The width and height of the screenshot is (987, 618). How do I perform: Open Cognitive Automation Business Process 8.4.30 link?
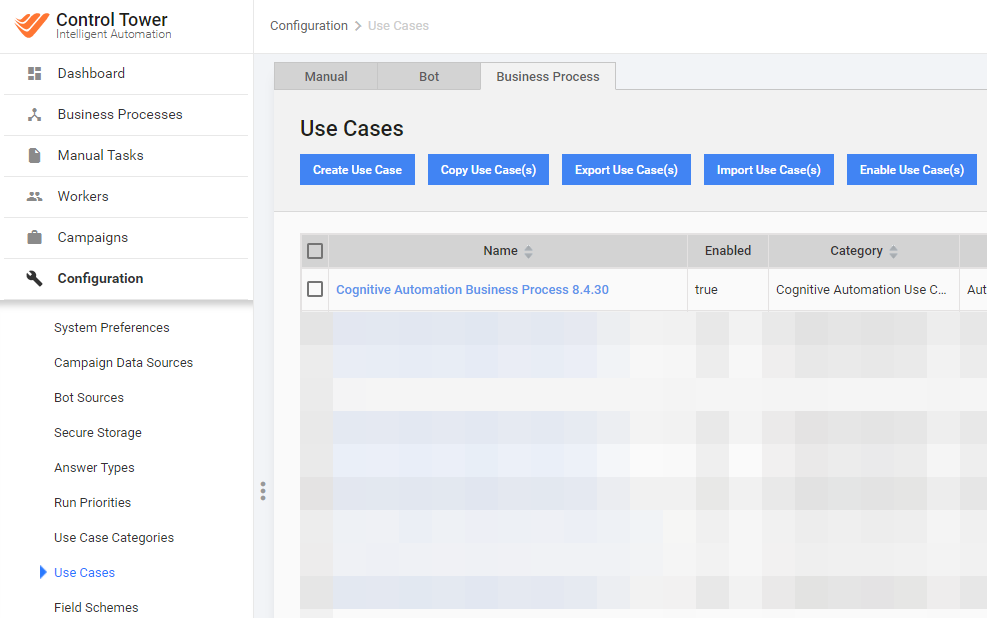point(472,289)
